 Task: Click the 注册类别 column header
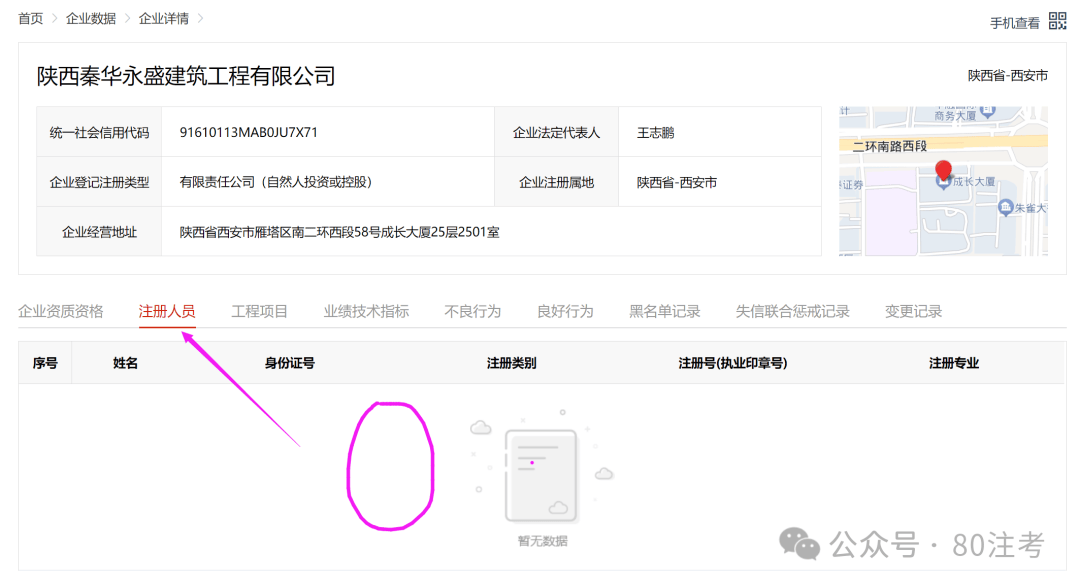[x=512, y=363]
